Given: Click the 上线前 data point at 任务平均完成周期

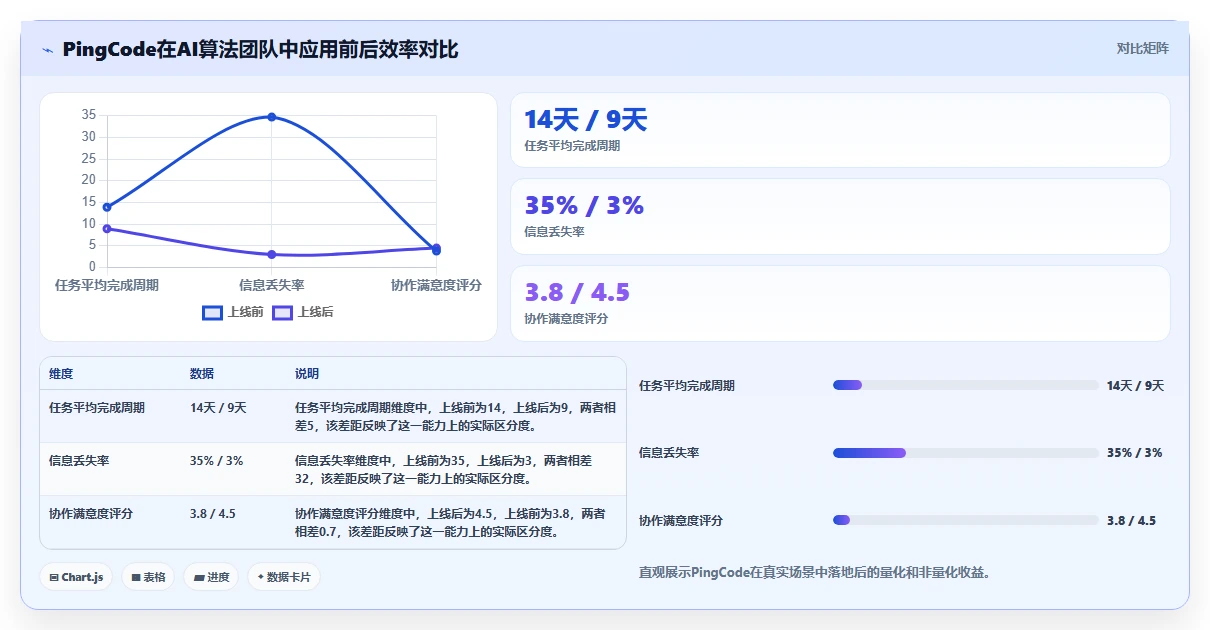Looking at the screenshot, I should (x=106, y=207).
